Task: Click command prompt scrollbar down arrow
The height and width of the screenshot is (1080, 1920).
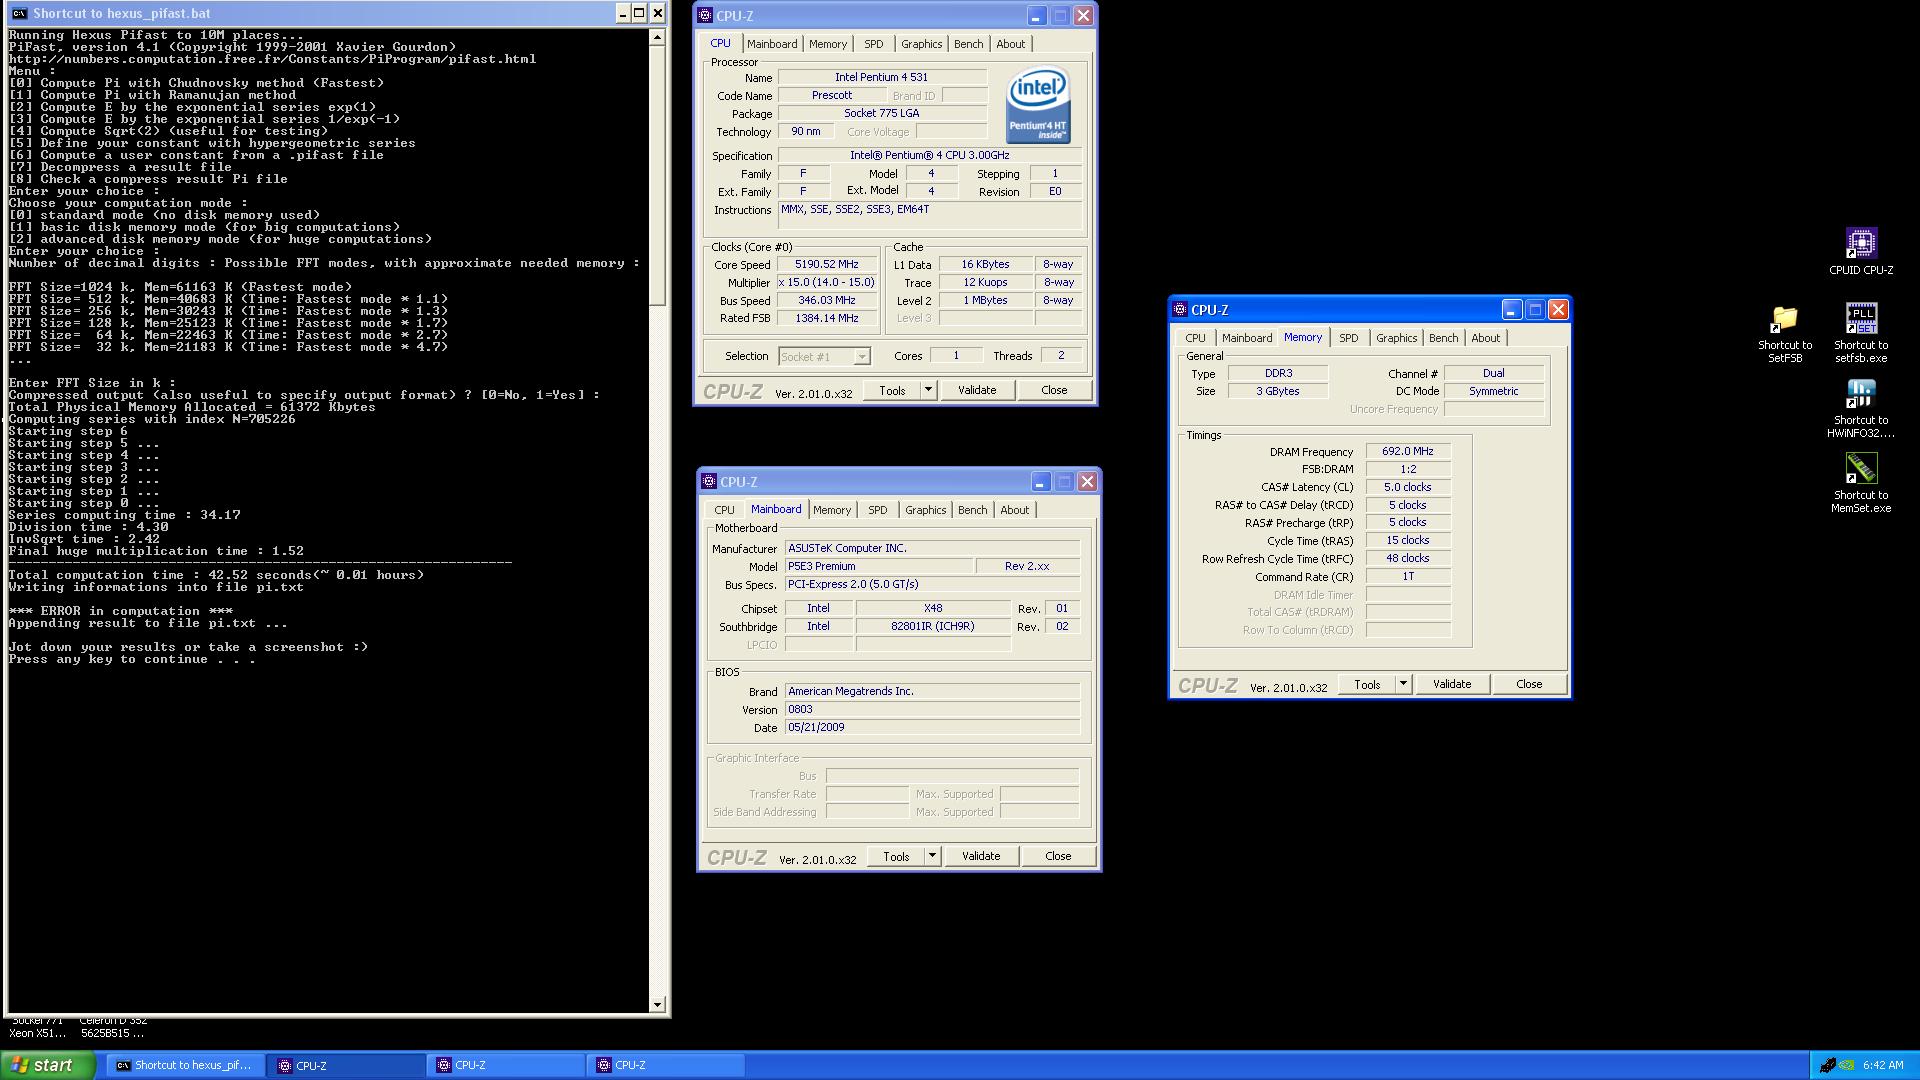Action: coord(657,1005)
